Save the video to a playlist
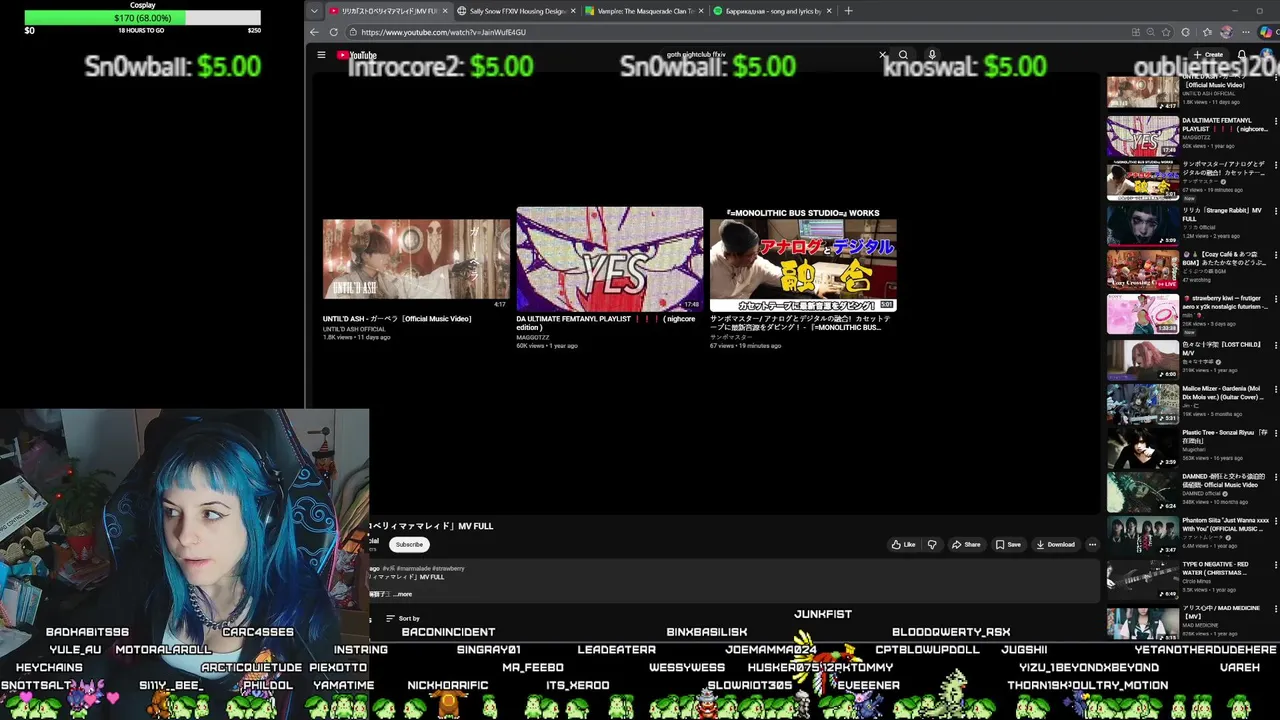 click(1008, 544)
